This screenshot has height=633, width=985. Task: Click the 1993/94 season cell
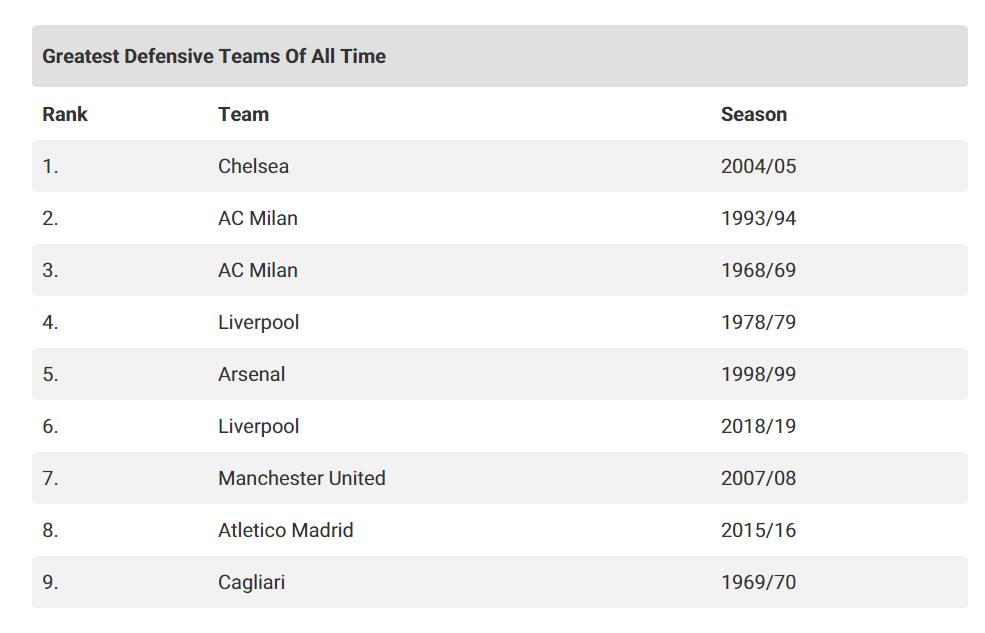click(758, 218)
